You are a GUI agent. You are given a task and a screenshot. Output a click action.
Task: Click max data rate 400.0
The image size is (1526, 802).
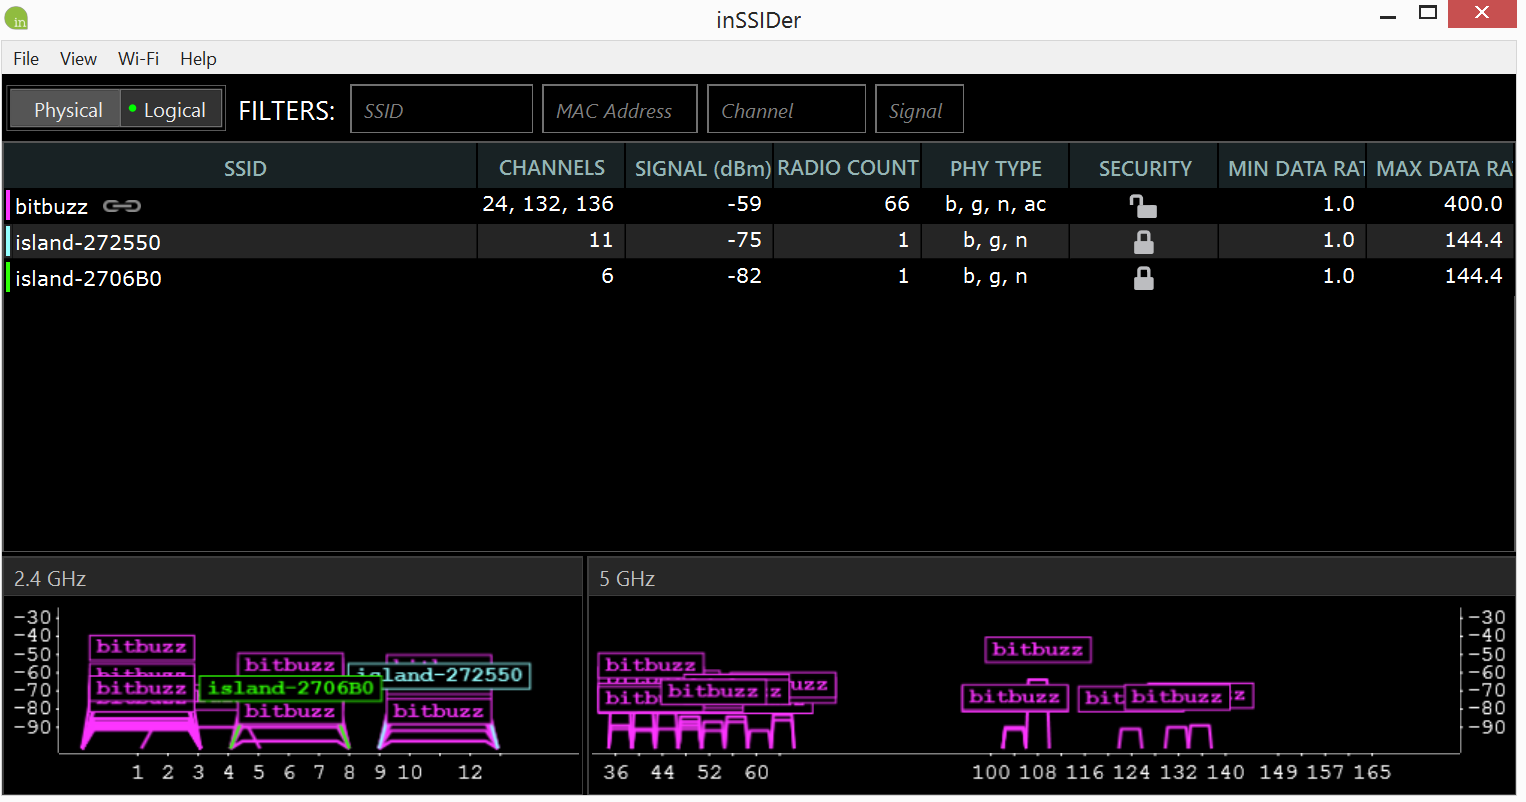pyautogui.click(x=1473, y=204)
